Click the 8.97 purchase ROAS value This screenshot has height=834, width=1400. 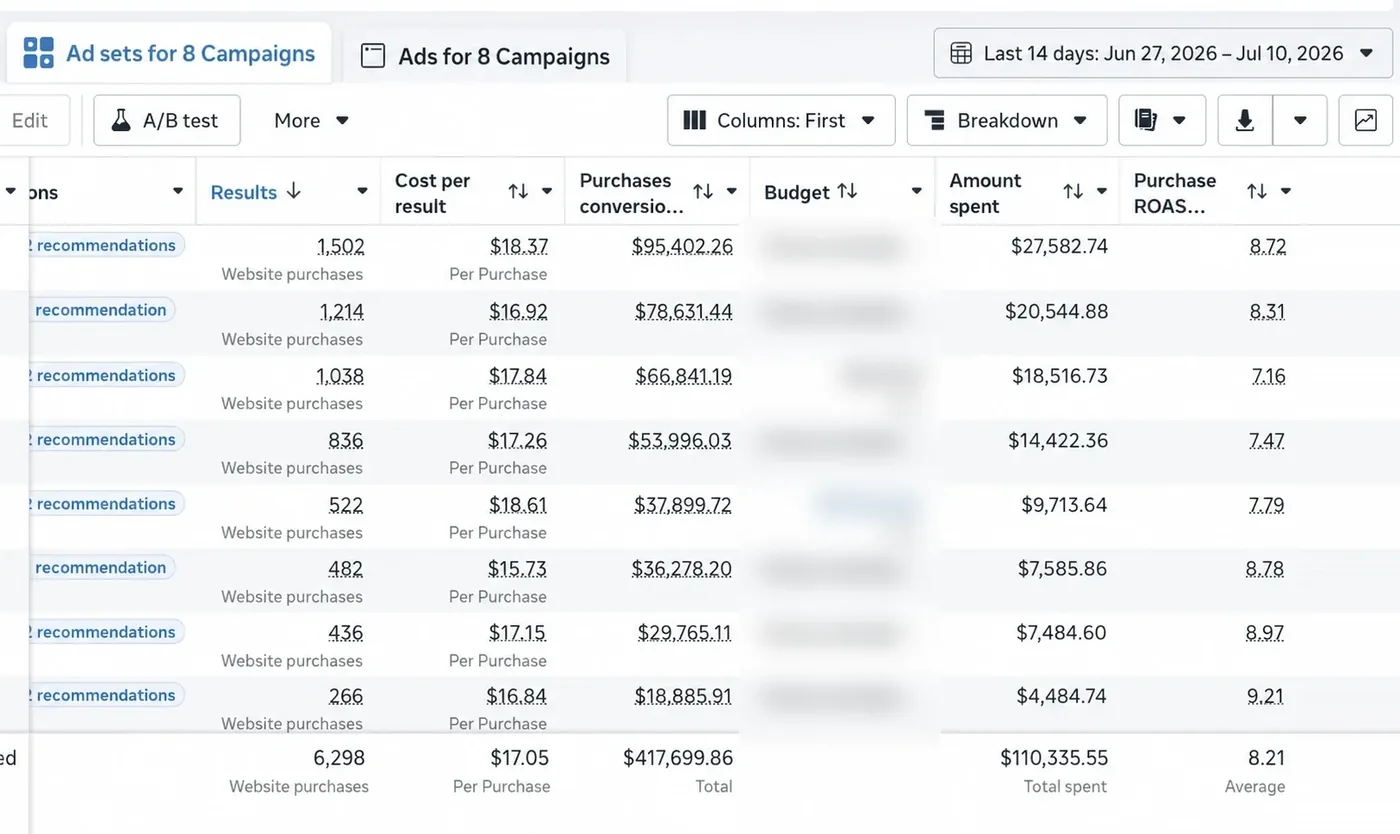(1266, 632)
